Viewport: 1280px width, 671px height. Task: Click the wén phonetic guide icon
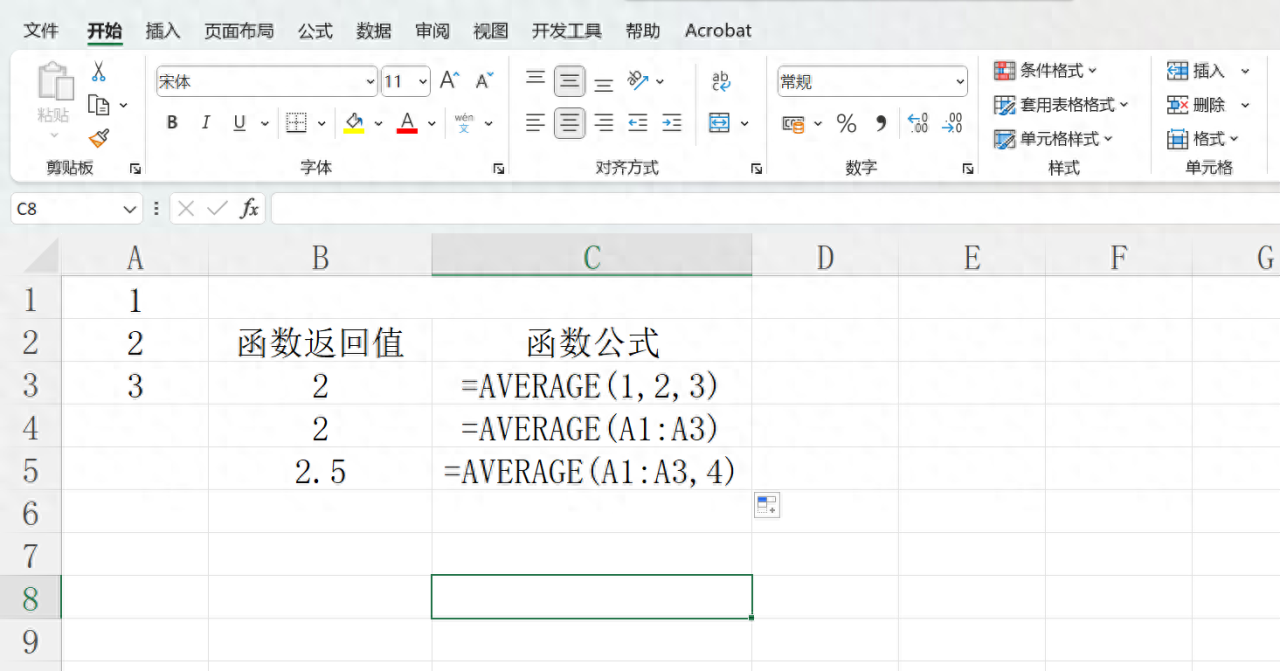coord(464,123)
